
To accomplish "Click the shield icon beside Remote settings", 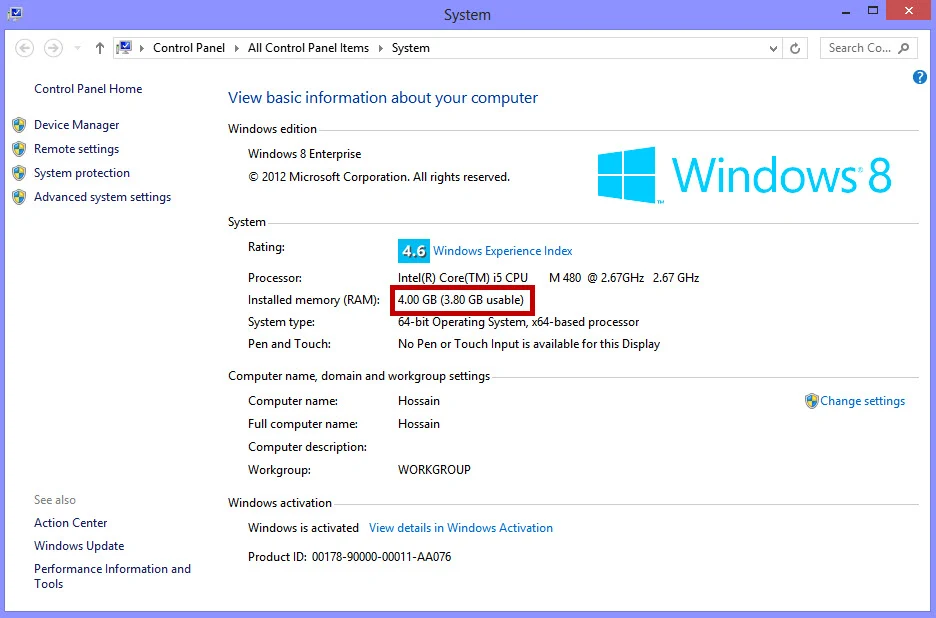I will click(x=19, y=149).
